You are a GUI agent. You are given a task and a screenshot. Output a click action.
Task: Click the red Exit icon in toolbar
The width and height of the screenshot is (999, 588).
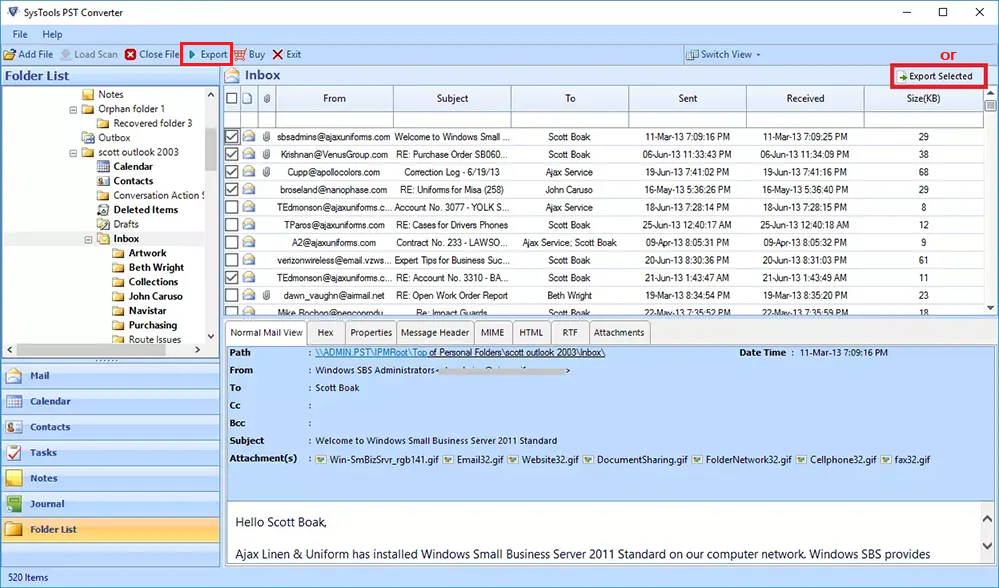pyautogui.click(x=278, y=55)
